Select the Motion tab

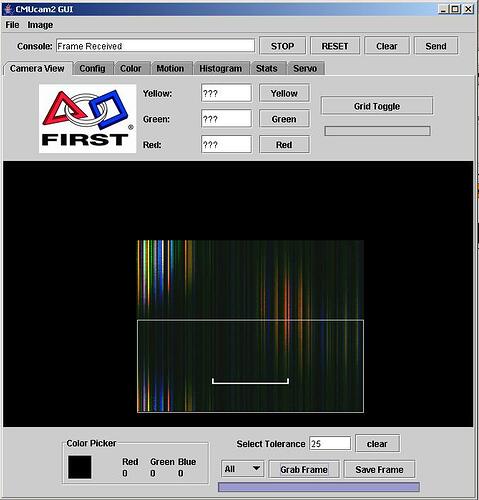click(170, 68)
